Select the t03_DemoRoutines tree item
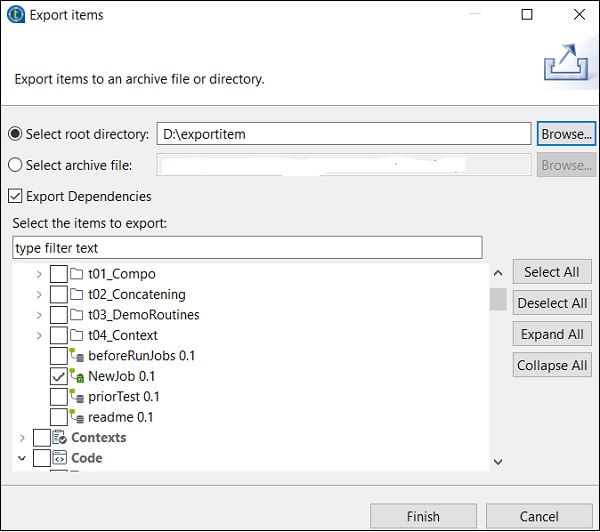The width and height of the screenshot is (600, 532). click(x=142, y=315)
